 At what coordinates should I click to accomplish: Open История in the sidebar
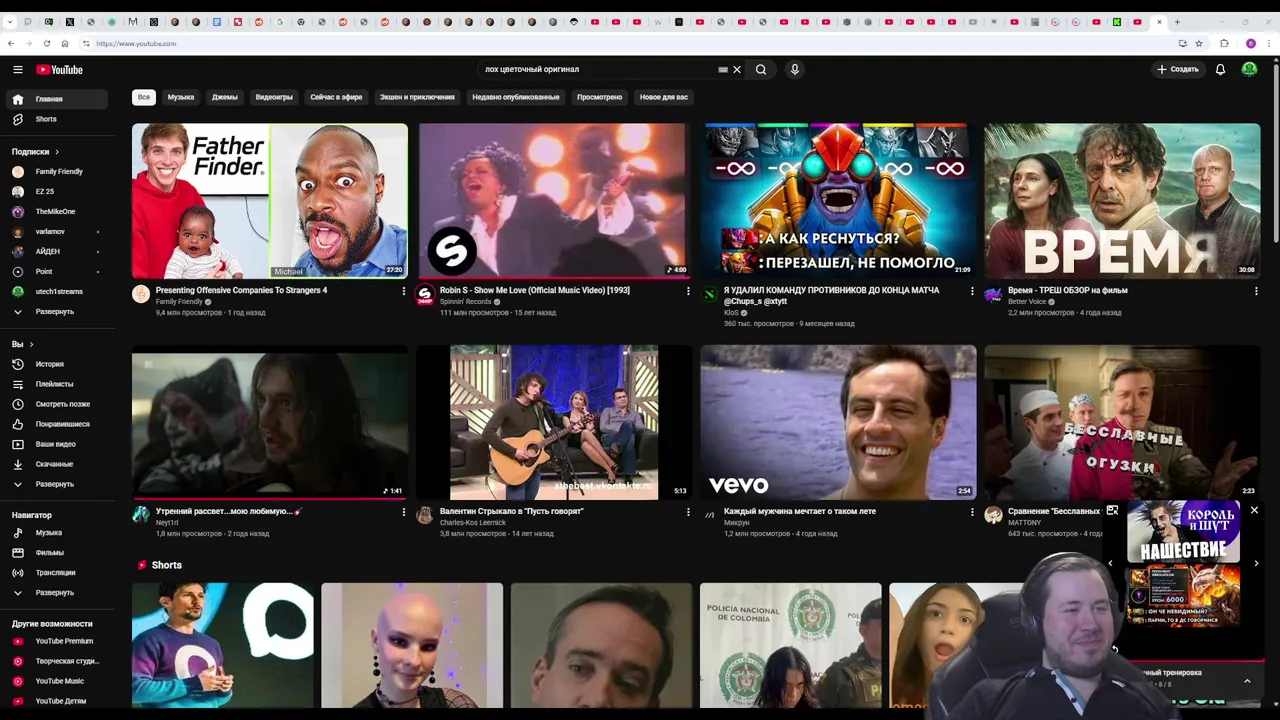click(58, 364)
